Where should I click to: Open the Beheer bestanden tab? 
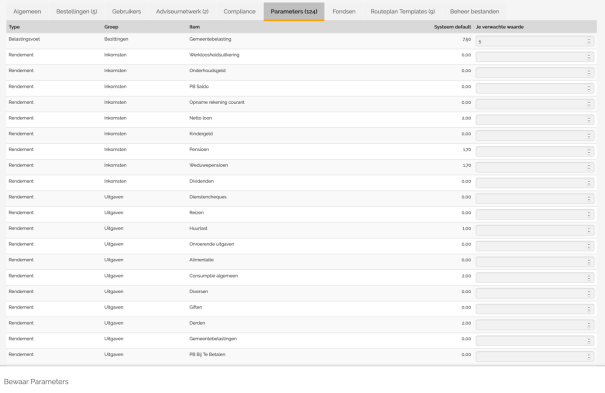(475, 12)
